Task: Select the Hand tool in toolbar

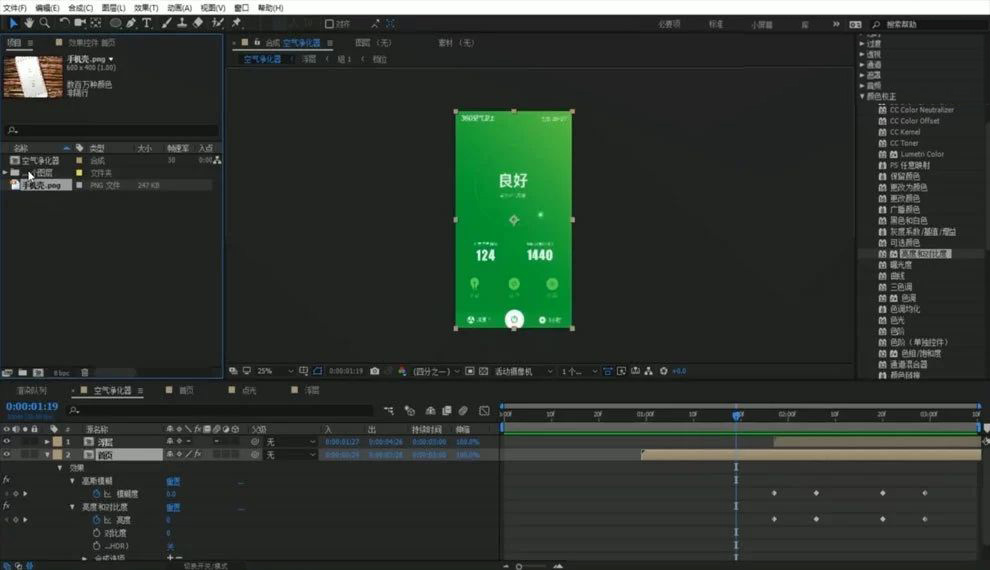Action: [29, 23]
